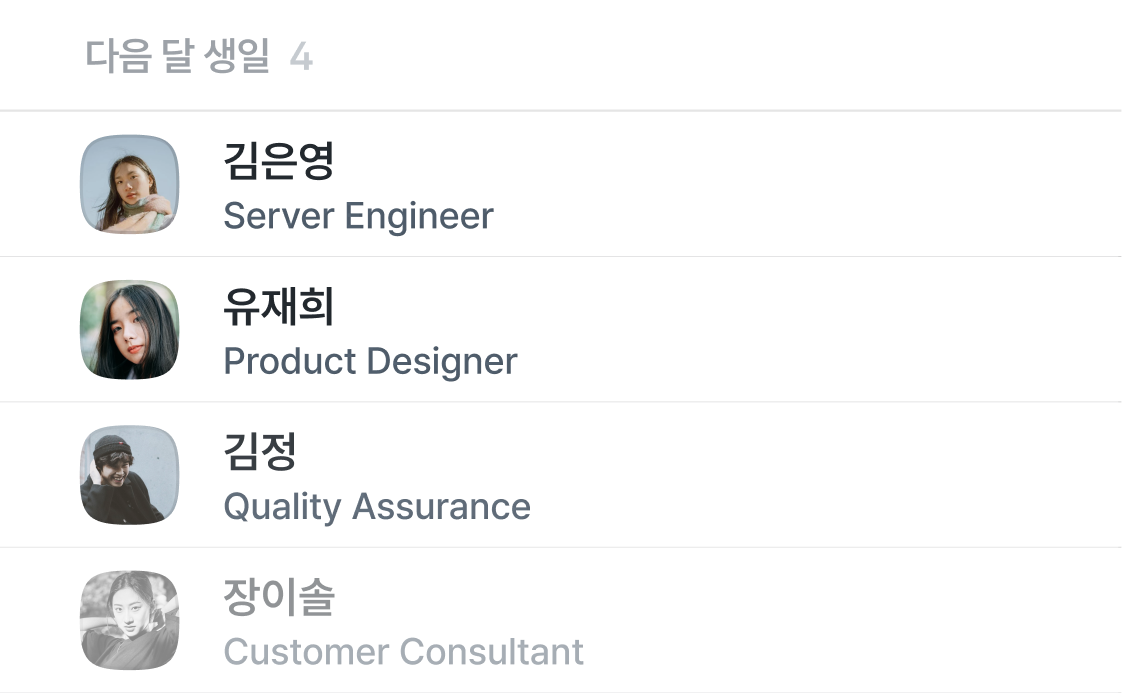Click the Quality Assurance job title
This screenshot has height=694, width=1122.
pyautogui.click(x=376, y=507)
